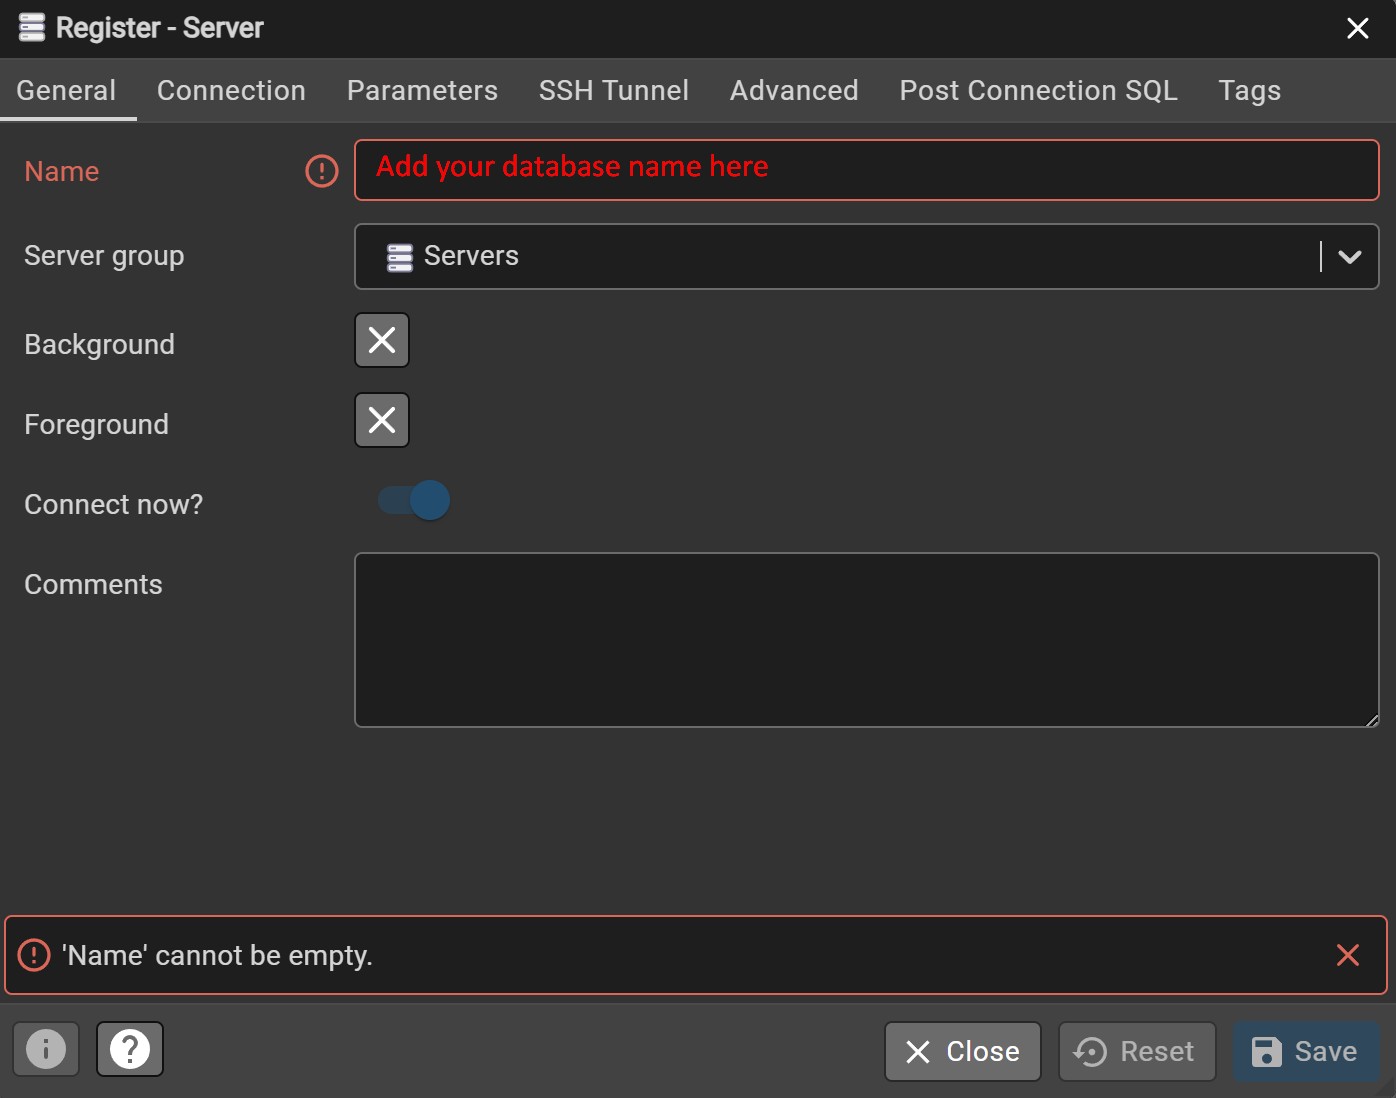
Task: Click the error icon in alert banner
Action: 34,955
